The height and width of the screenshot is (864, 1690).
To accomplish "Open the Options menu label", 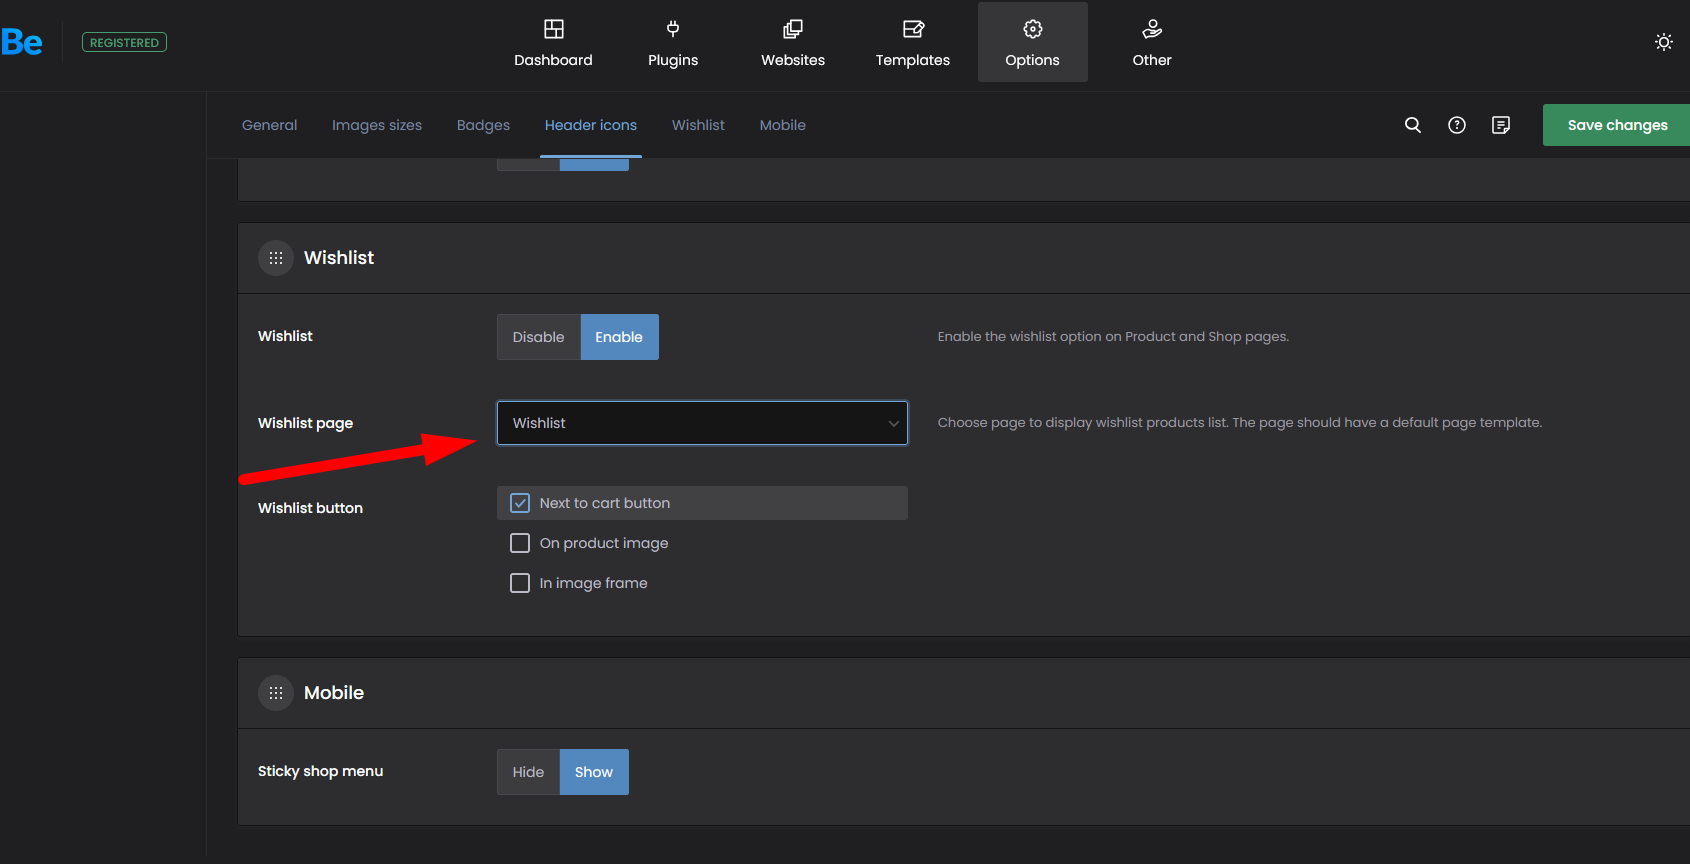I will pyautogui.click(x=1032, y=60).
